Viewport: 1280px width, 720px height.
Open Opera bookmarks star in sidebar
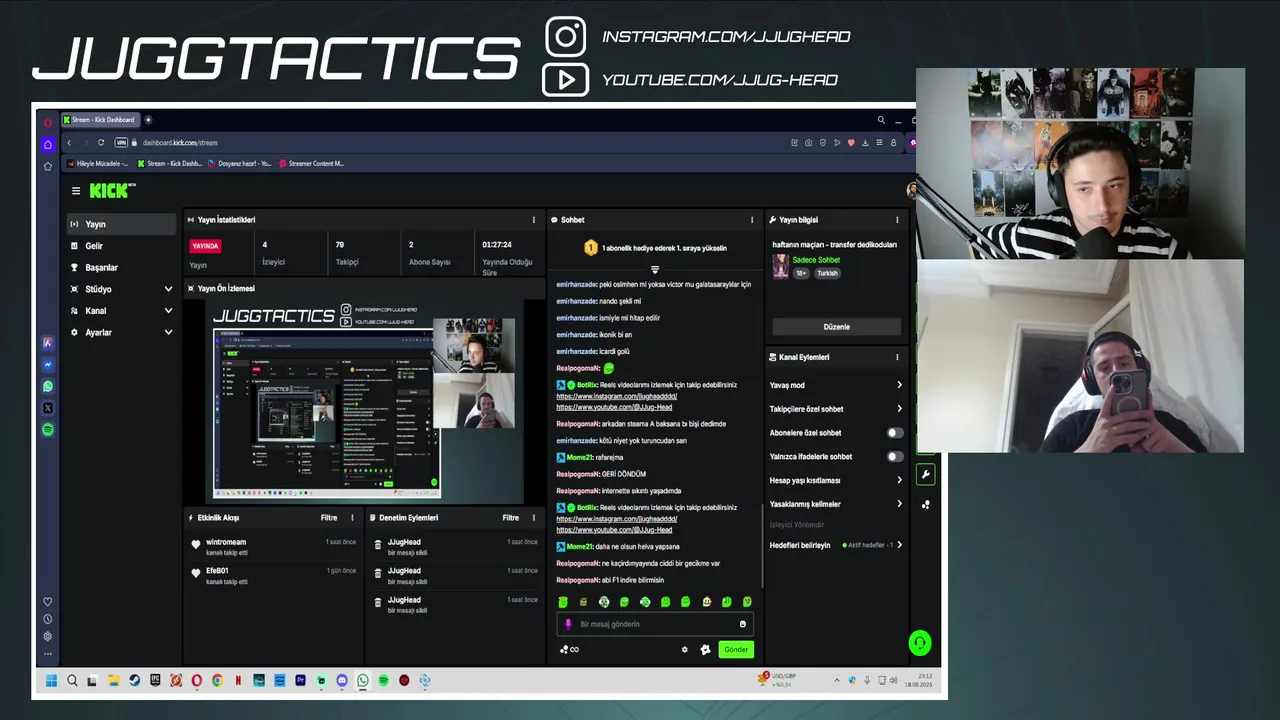47,166
